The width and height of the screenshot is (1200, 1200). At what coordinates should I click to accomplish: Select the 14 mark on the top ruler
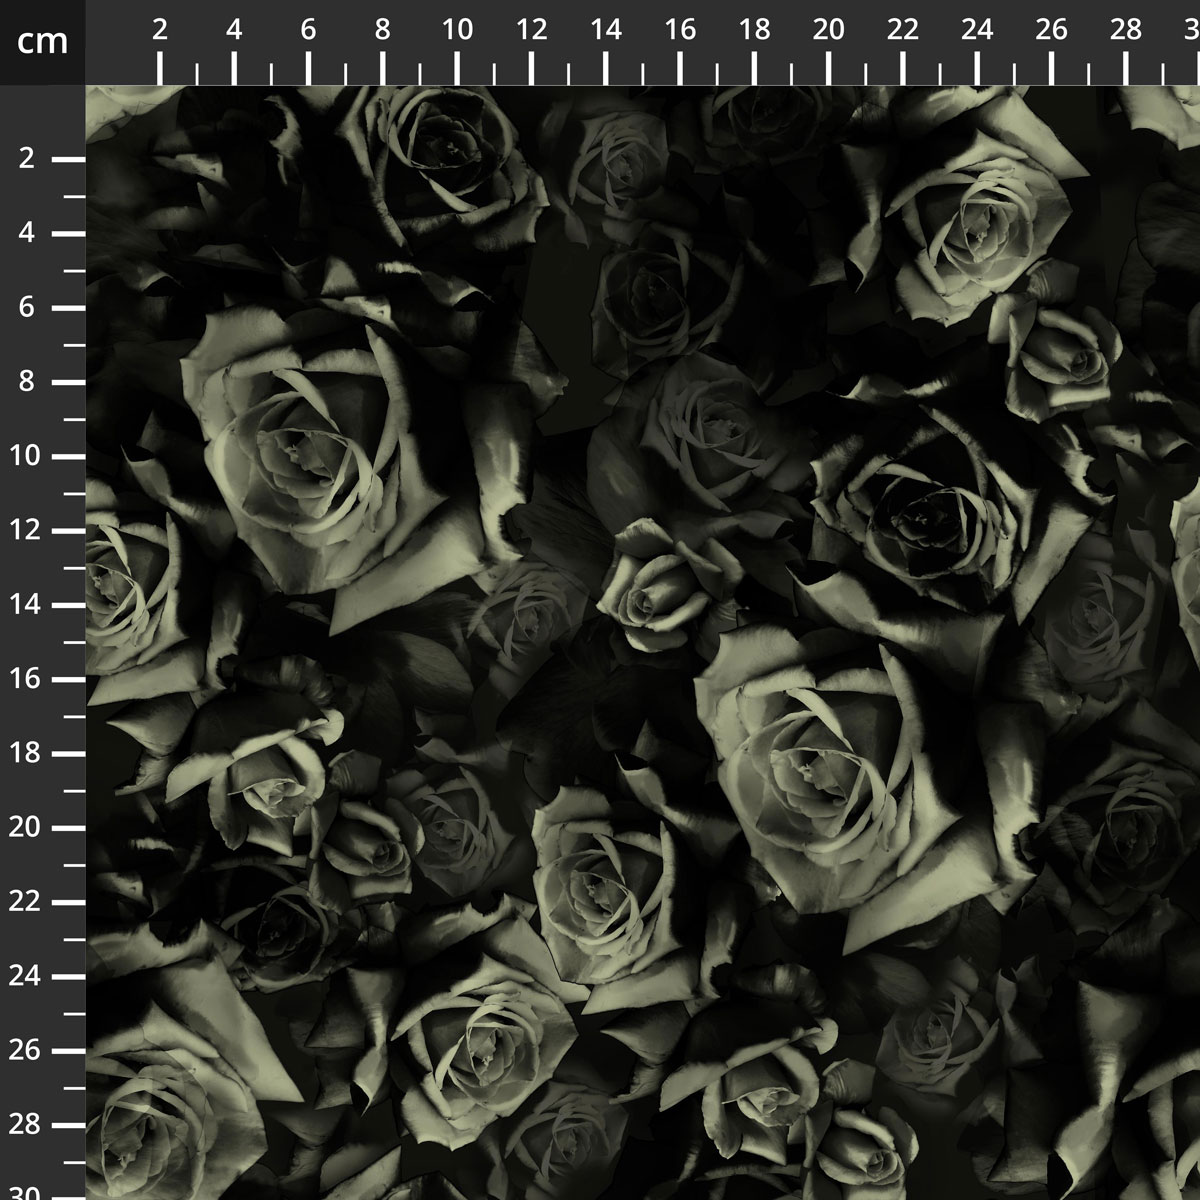tap(606, 31)
